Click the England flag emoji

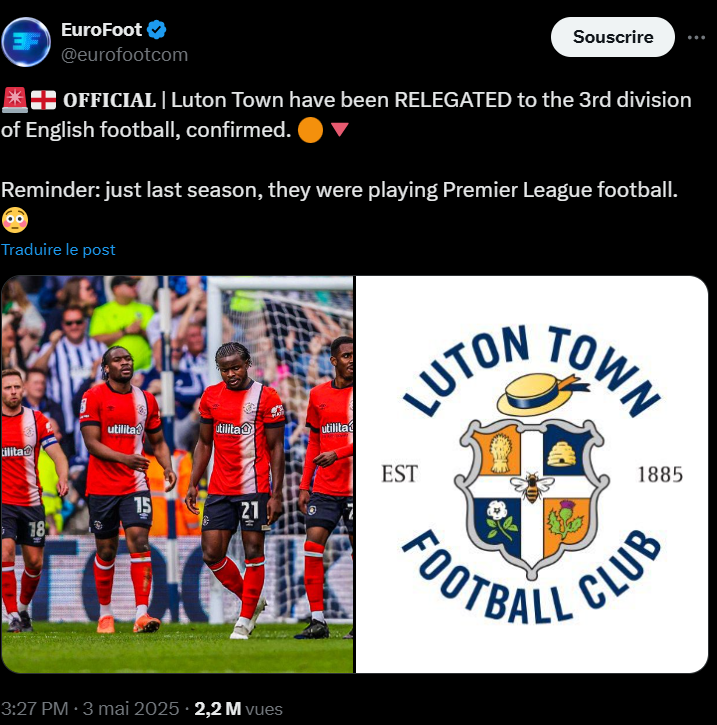coord(43,100)
